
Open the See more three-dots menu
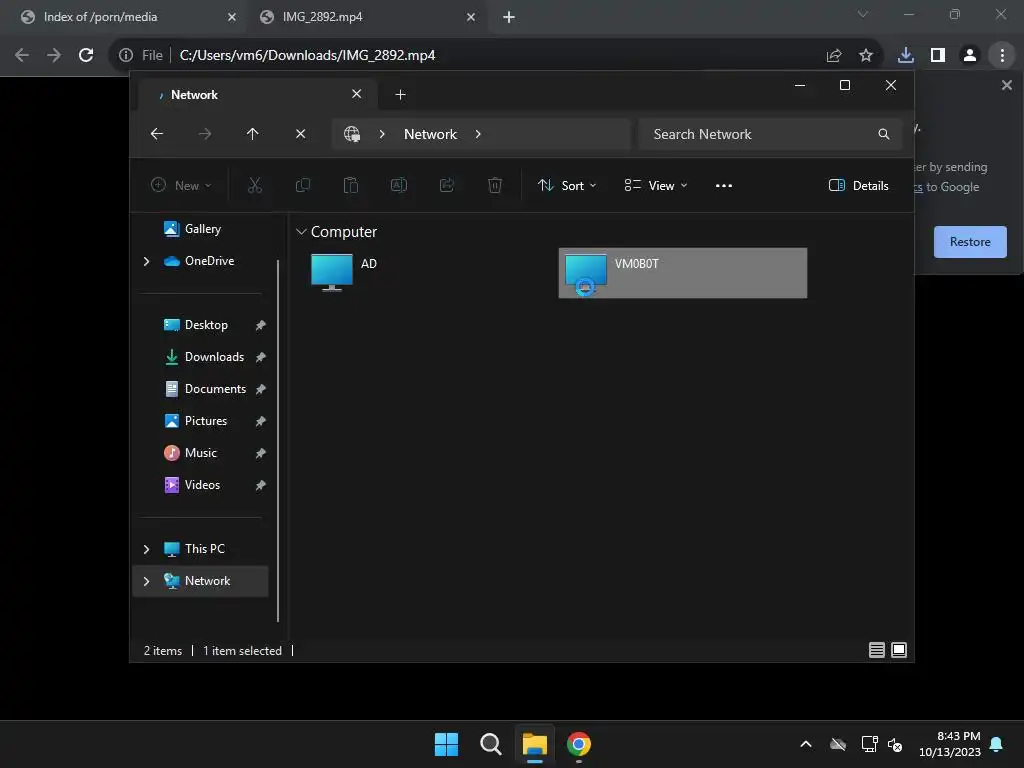coord(724,185)
